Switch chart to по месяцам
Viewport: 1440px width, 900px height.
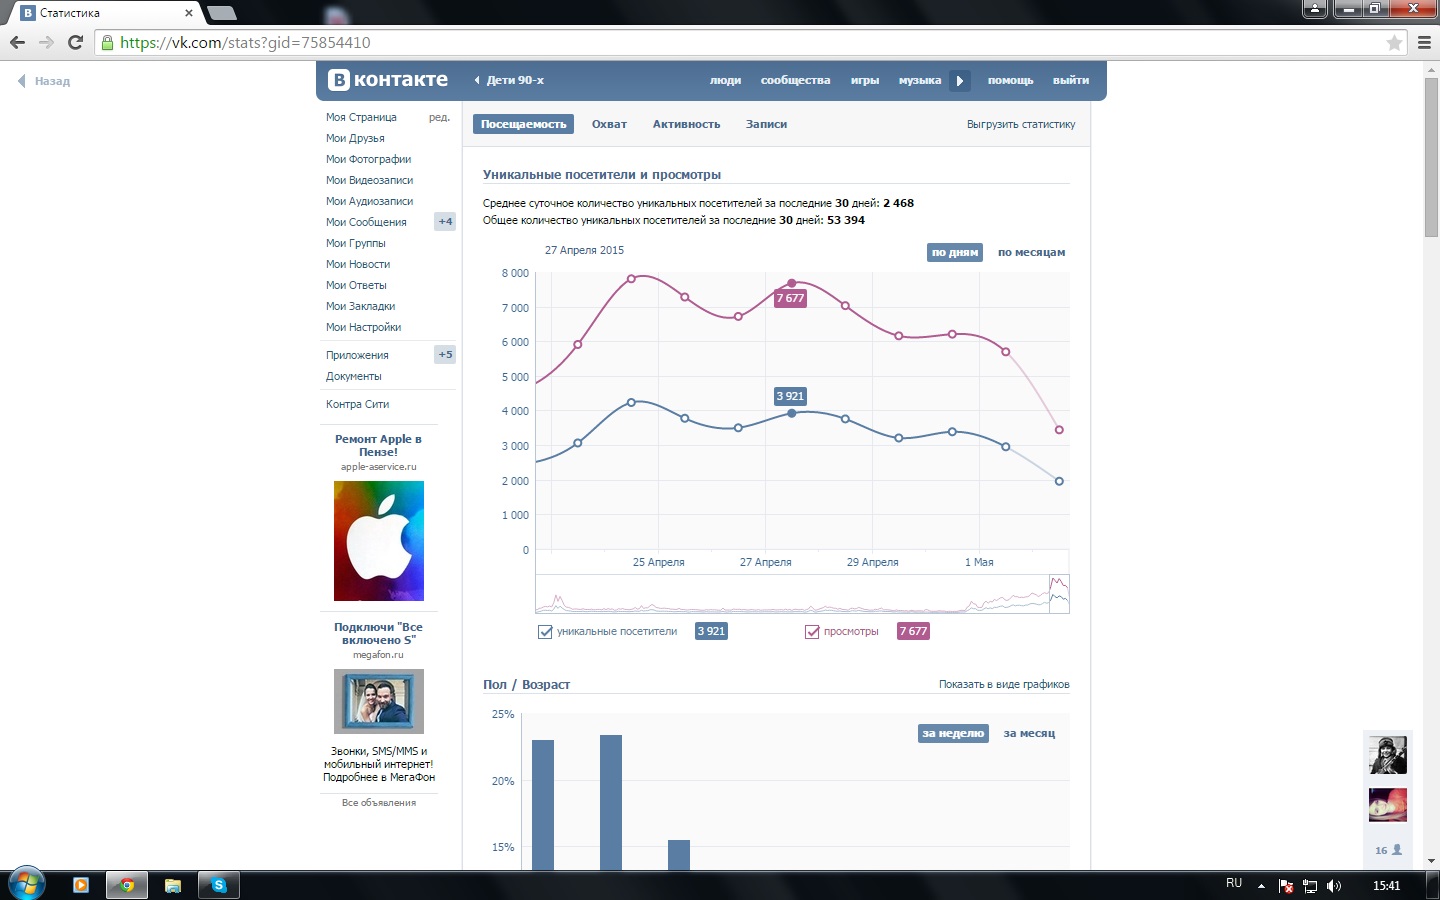1031,252
